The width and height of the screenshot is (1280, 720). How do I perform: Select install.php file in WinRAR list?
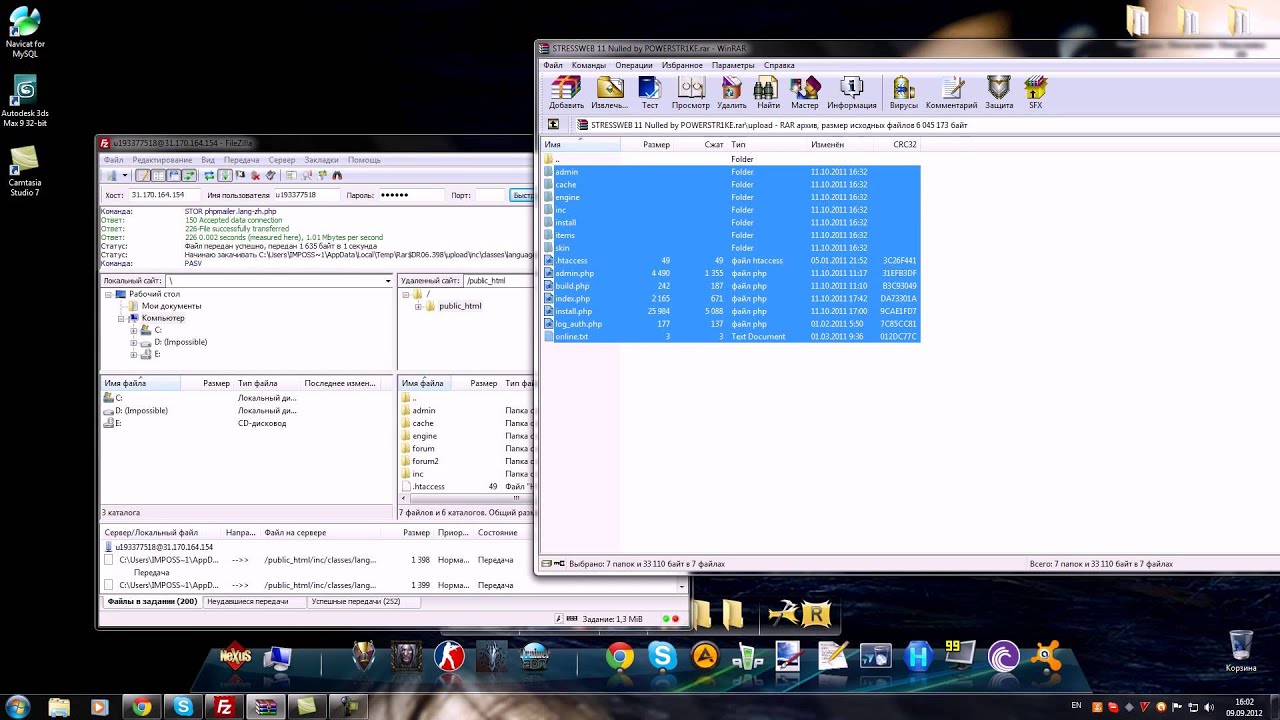tap(573, 311)
